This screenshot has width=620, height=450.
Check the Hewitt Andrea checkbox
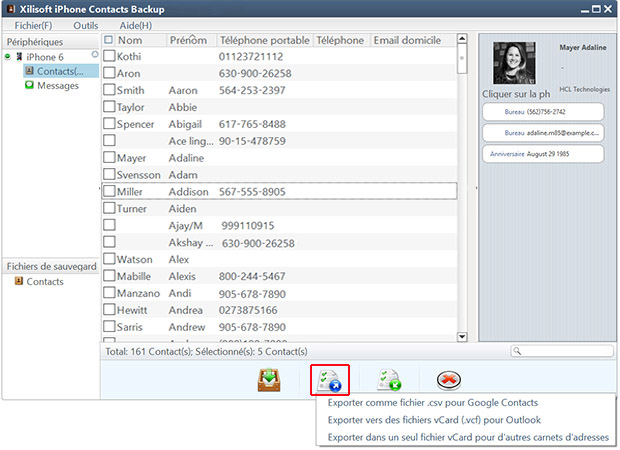109,309
